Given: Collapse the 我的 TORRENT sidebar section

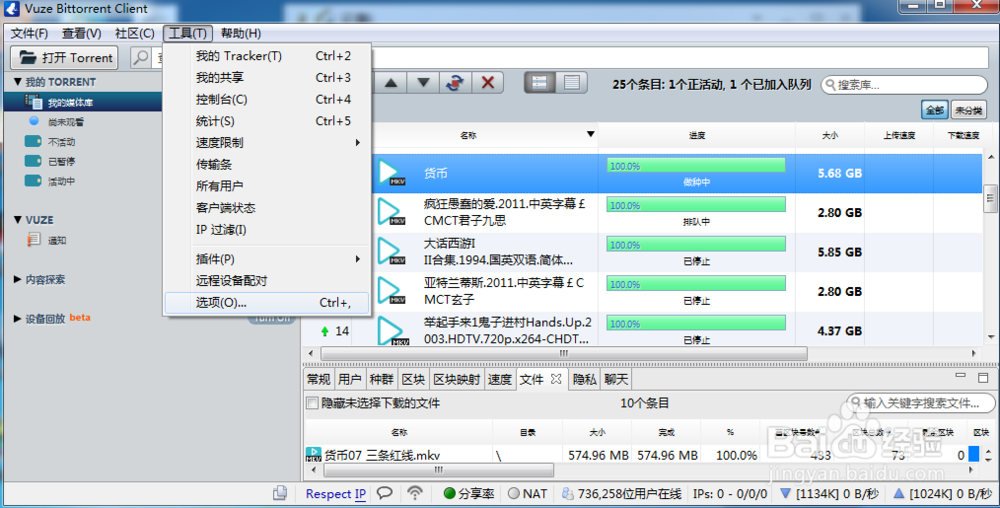Looking at the screenshot, I should (x=18, y=82).
